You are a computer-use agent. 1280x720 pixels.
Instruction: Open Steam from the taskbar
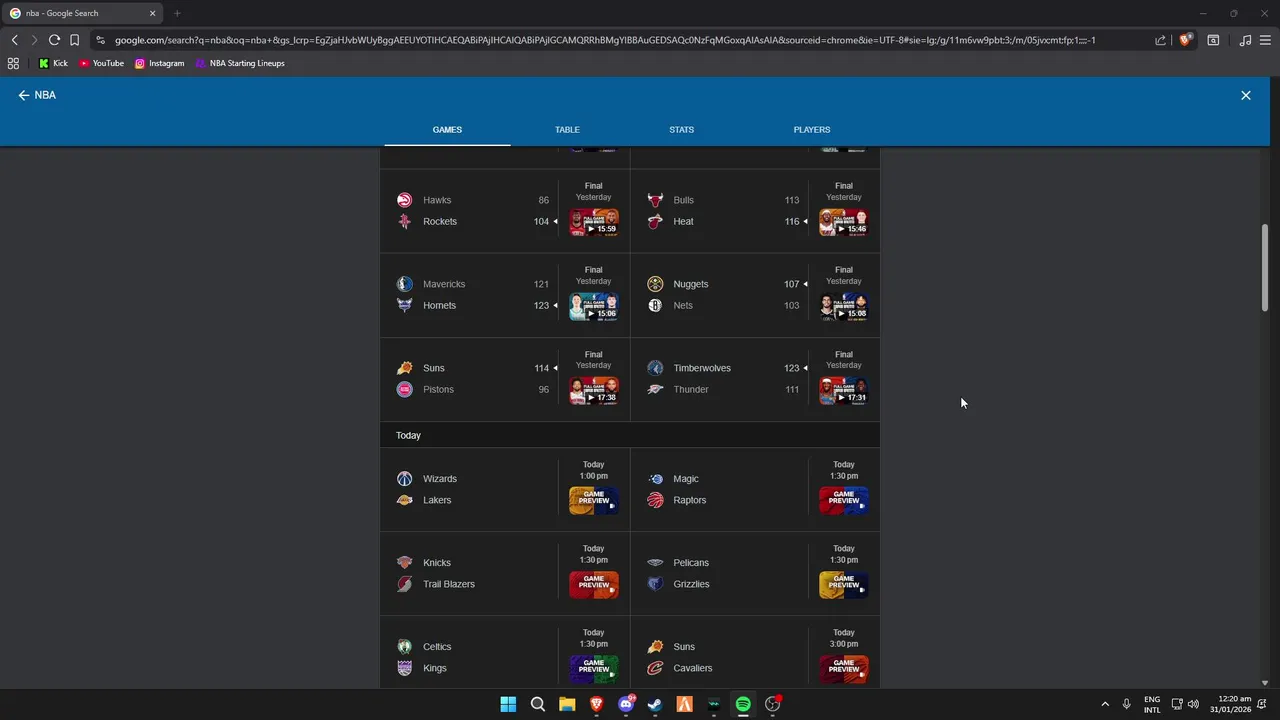tap(655, 704)
